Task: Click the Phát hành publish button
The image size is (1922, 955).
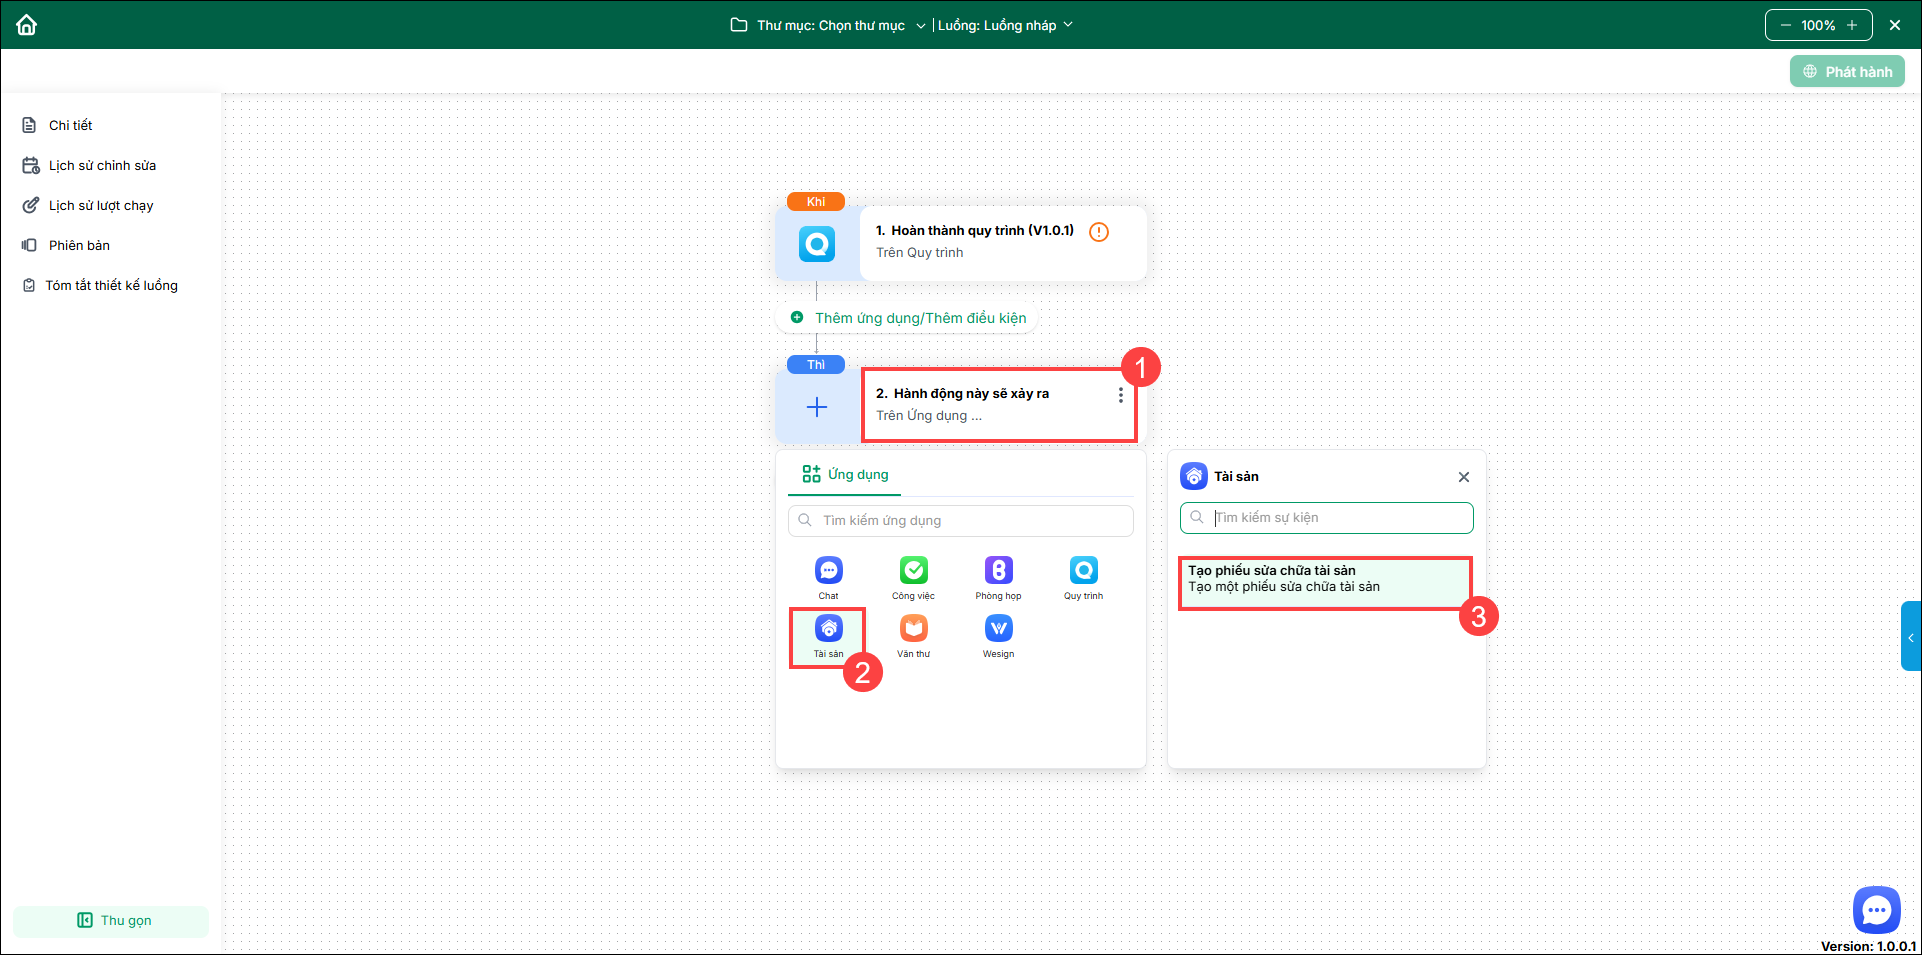Action: point(1847,72)
